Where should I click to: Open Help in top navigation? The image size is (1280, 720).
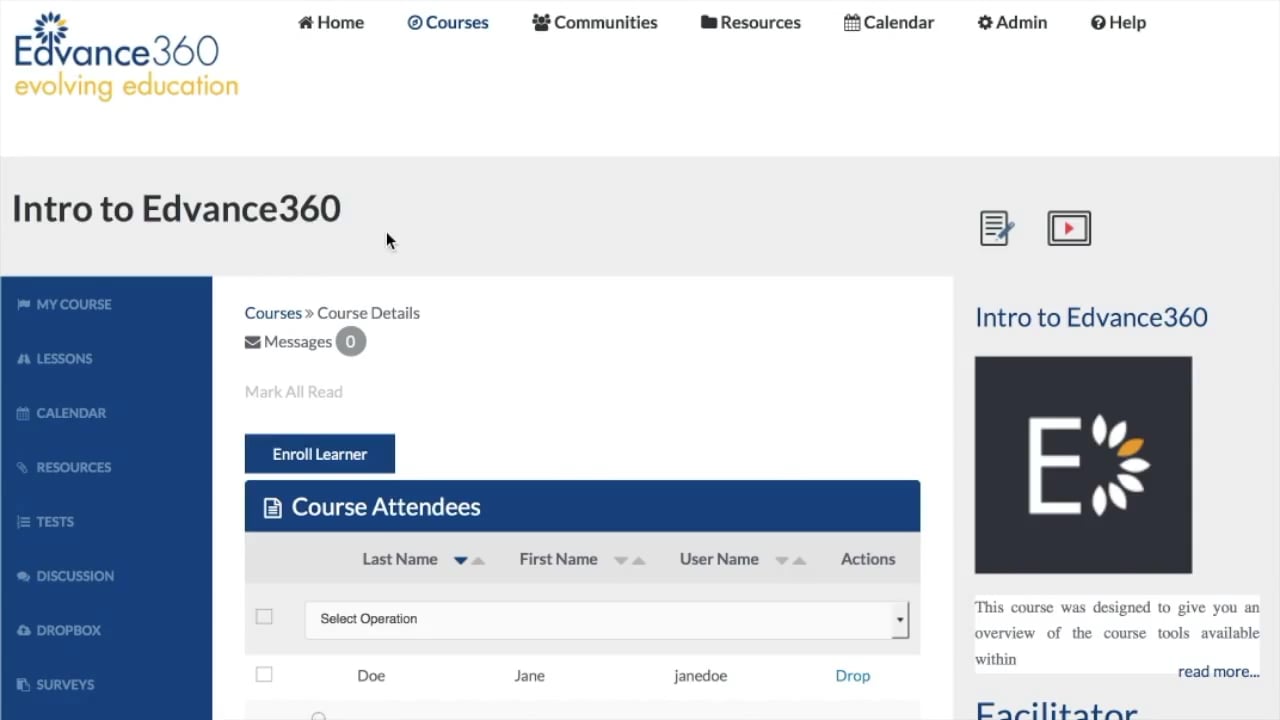1118,22
